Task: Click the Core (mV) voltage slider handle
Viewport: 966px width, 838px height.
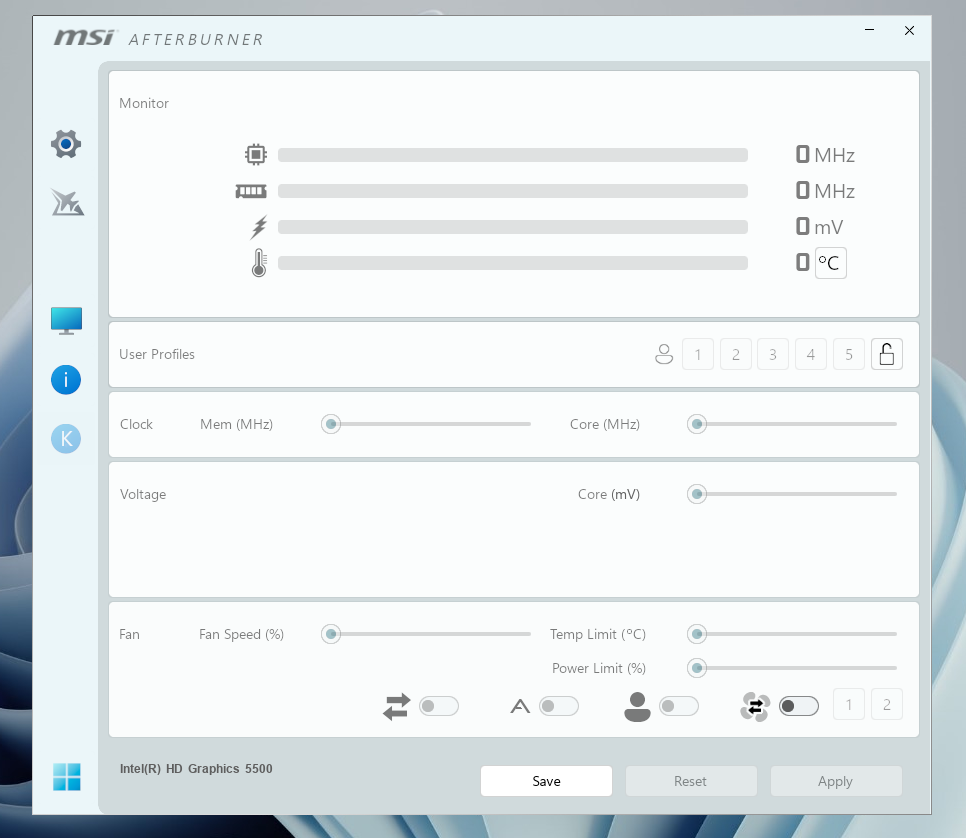Action: tap(697, 494)
